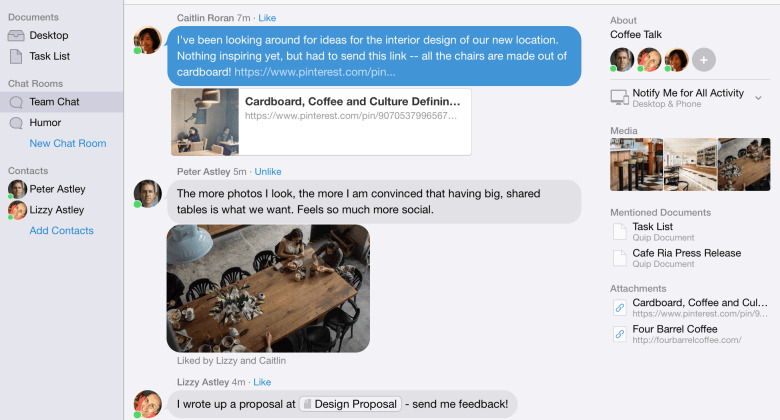Click the monitor icon next to Notify Me
This screenshot has width=780, height=420.
point(620,98)
